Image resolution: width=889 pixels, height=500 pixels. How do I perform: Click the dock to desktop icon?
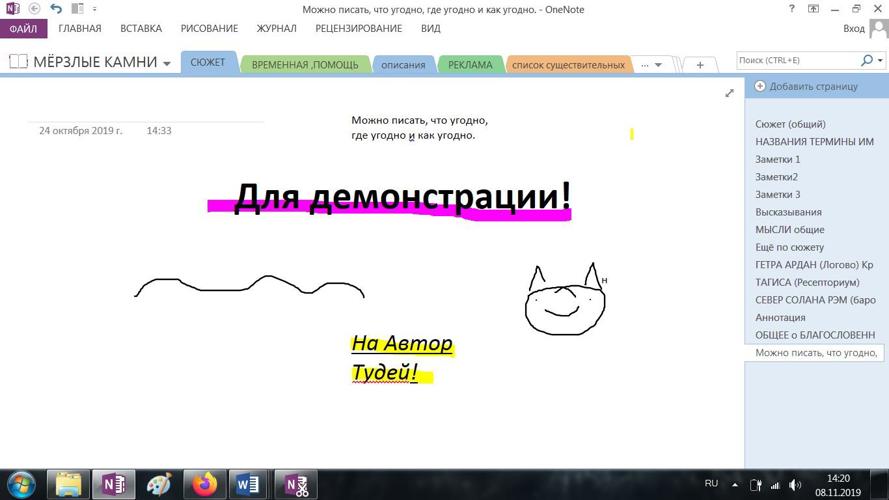[77, 9]
